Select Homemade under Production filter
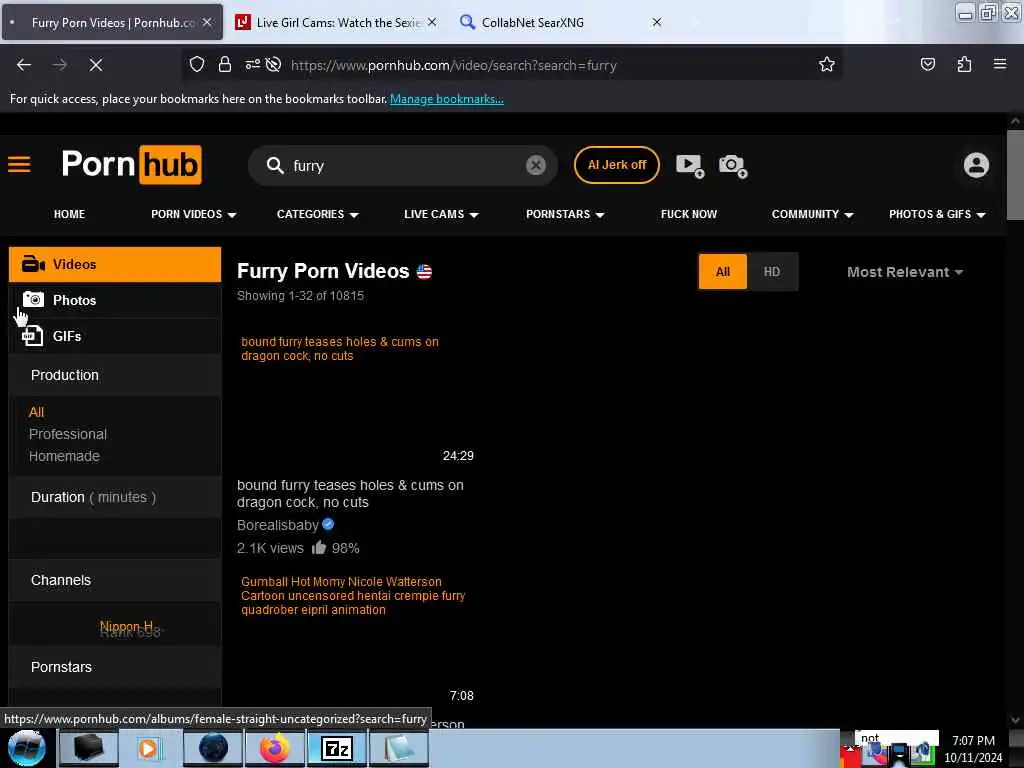This screenshot has width=1024, height=768. (64, 456)
